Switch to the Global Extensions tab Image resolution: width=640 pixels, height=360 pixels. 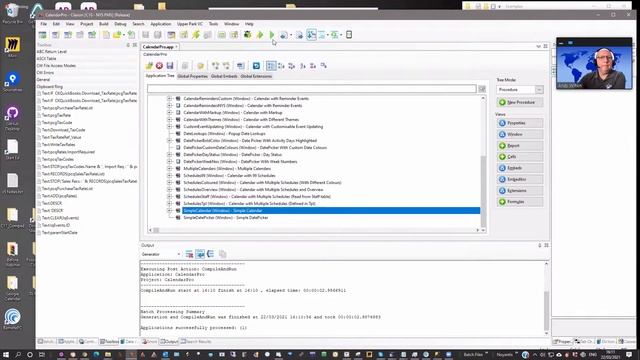(x=256, y=76)
